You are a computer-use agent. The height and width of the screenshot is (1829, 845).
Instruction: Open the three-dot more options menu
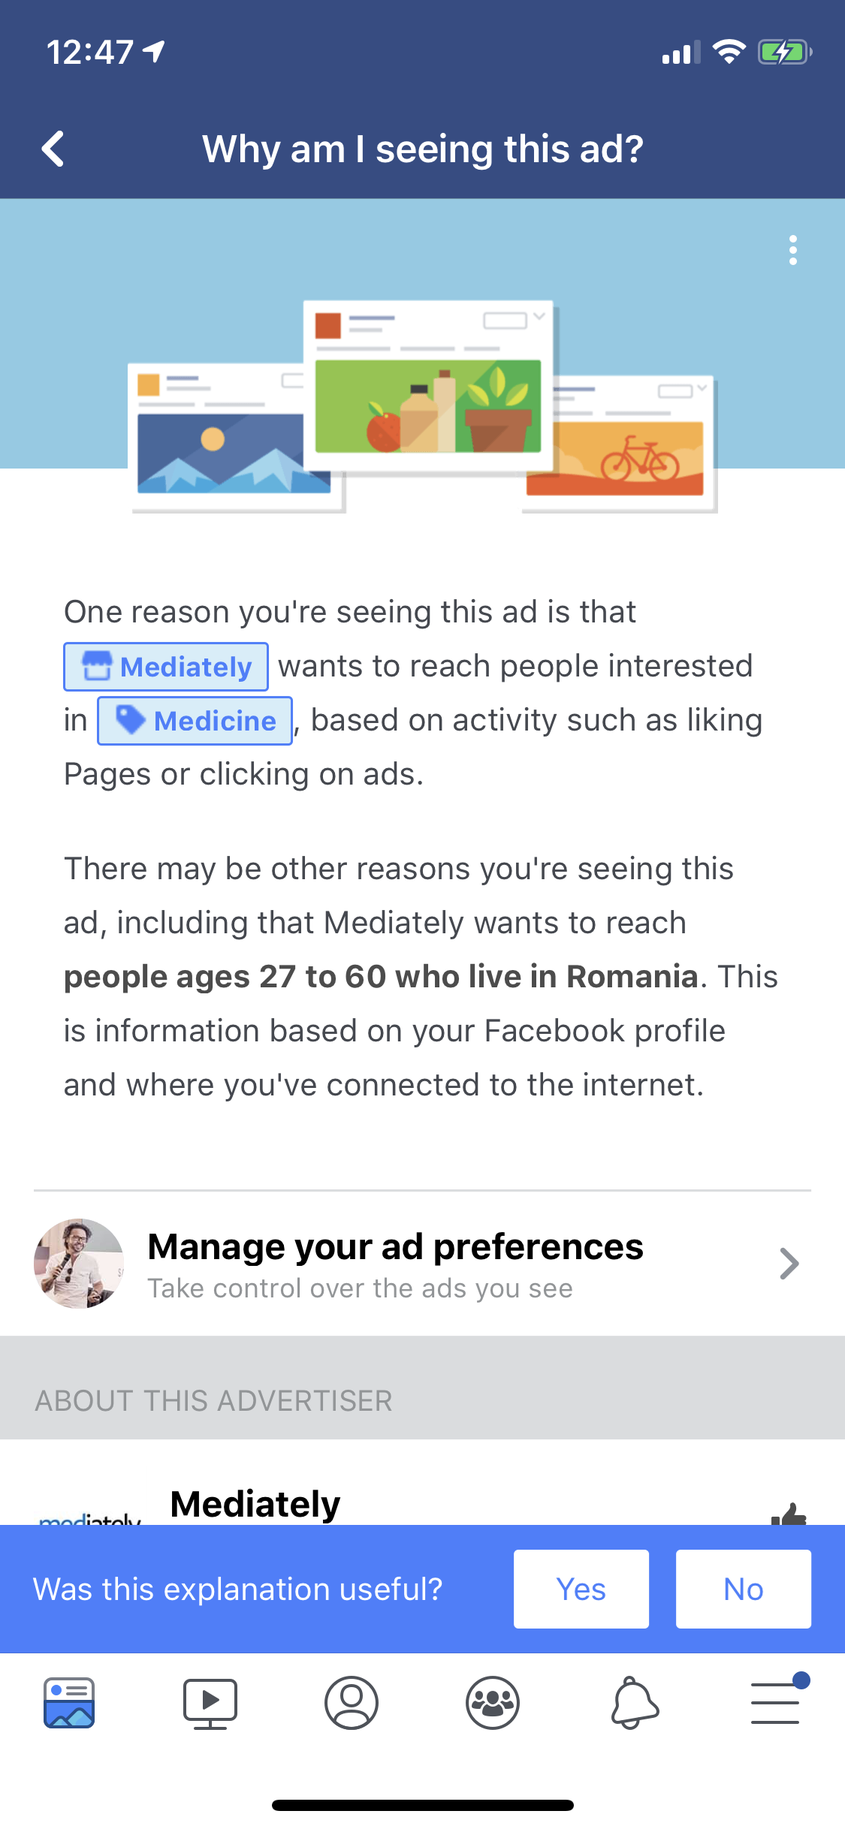point(793,250)
